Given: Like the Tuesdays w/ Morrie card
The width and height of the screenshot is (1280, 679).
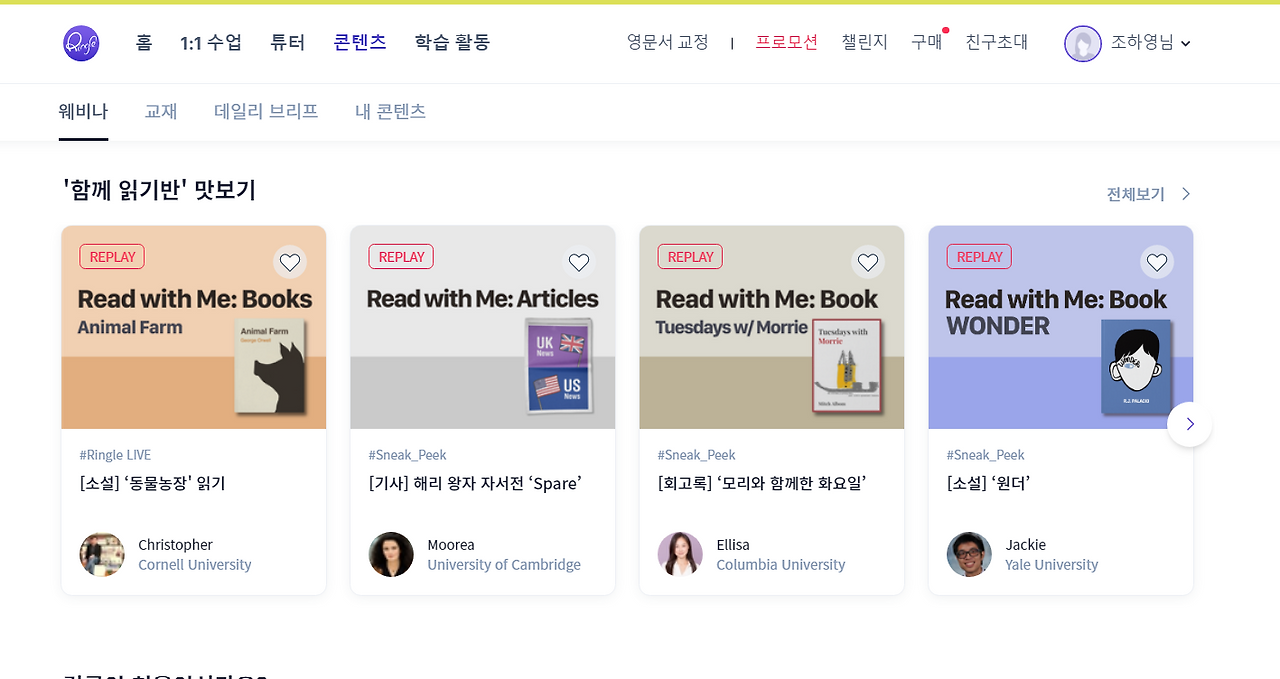Looking at the screenshot, I should tap(868, 263).
